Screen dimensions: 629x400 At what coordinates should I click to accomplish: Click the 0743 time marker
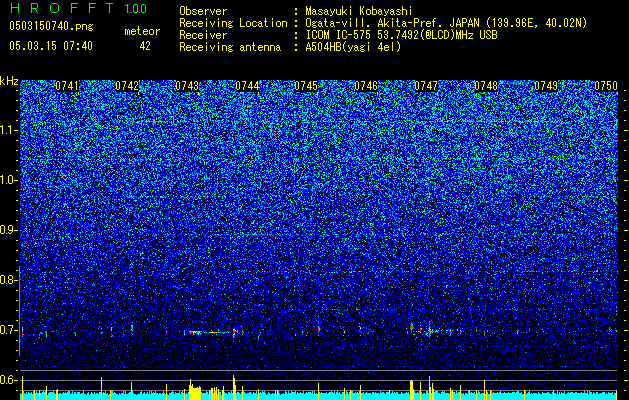(187, 86)
